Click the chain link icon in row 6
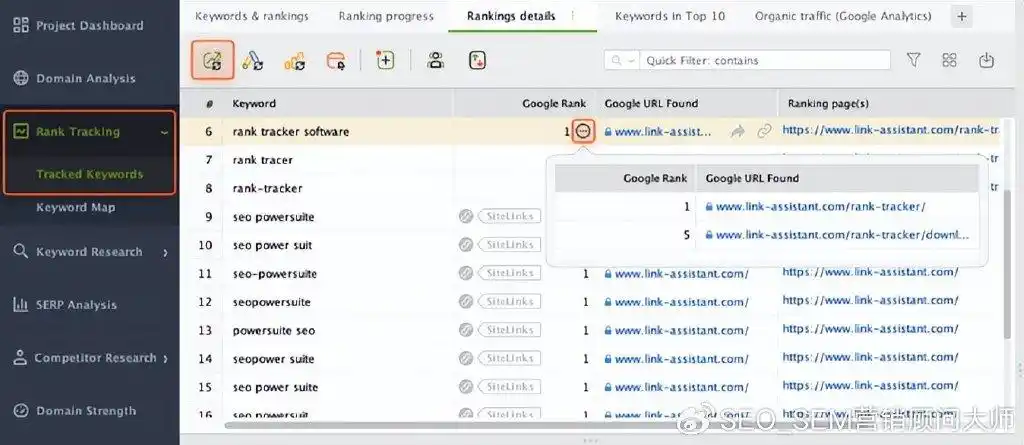This screenshot has height=445, width=1024. (764, 131)
